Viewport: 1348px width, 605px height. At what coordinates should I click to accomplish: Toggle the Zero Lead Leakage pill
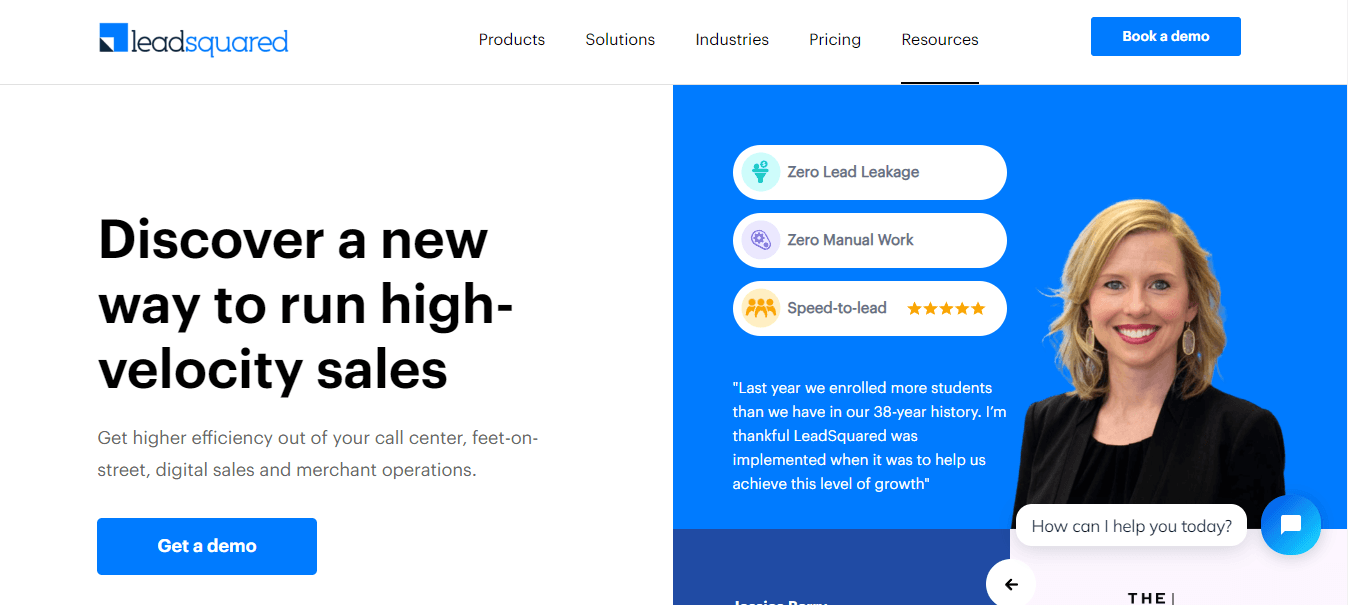[x=869, y=171]
